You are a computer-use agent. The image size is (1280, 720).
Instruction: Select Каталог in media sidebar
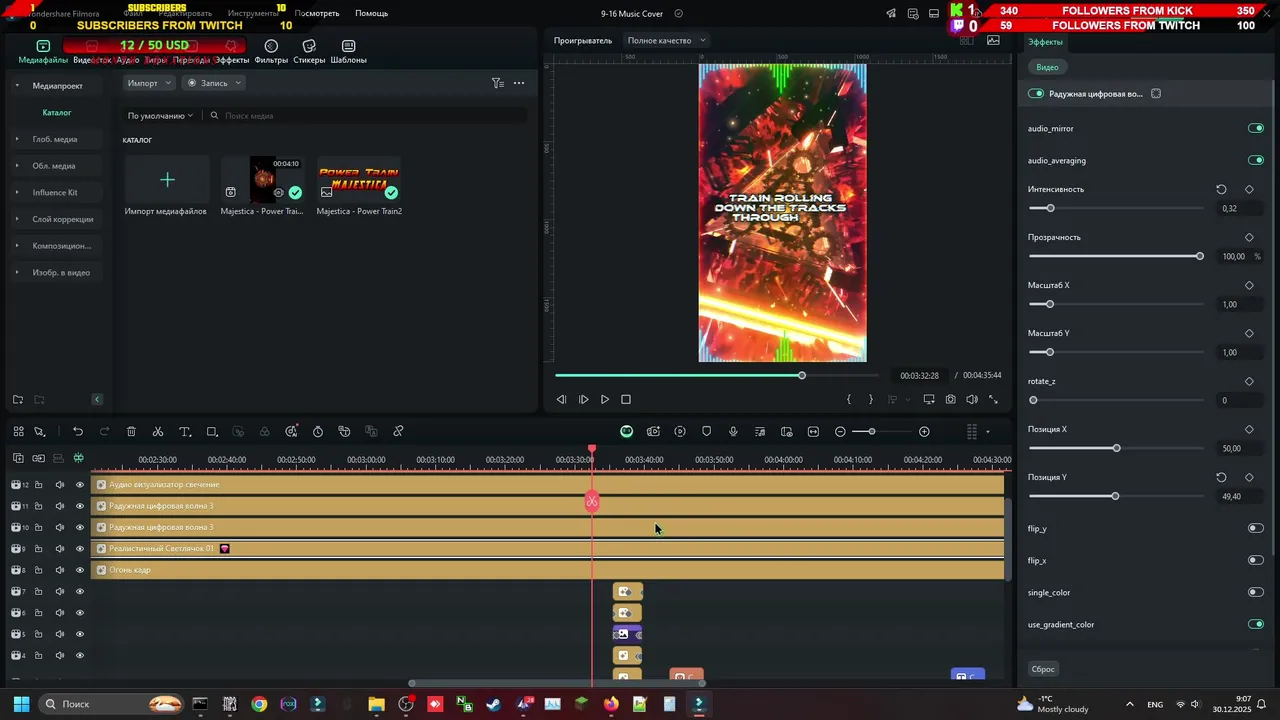(x=57, y=113)
